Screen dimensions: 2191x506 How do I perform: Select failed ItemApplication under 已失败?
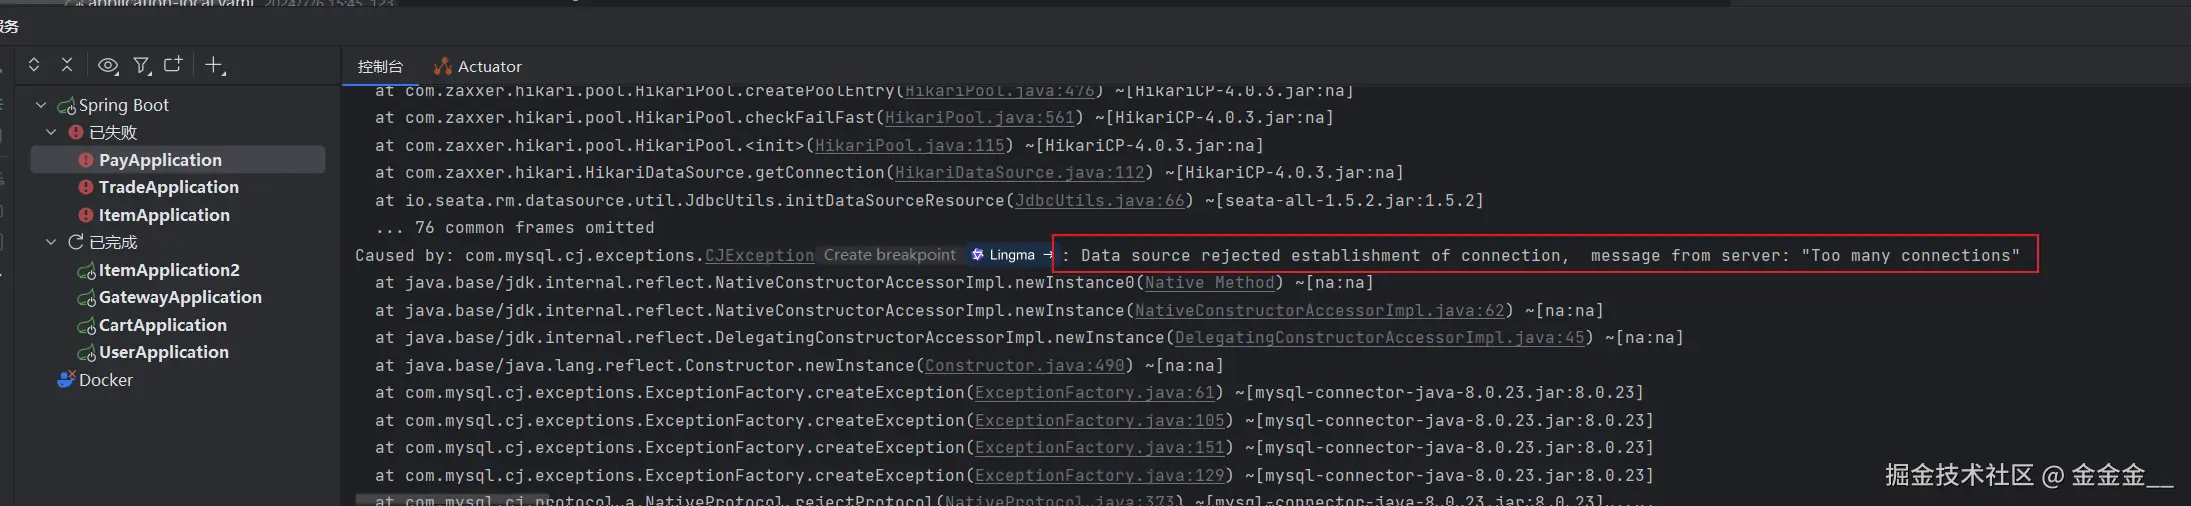pyautogui.click(x=164, y=215)
